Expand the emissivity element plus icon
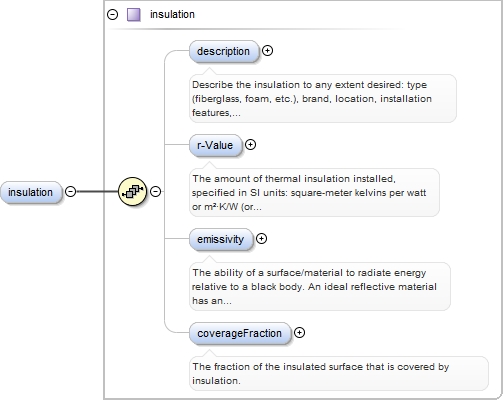This screenshot has height=401, width=504. tap(261, 239)
